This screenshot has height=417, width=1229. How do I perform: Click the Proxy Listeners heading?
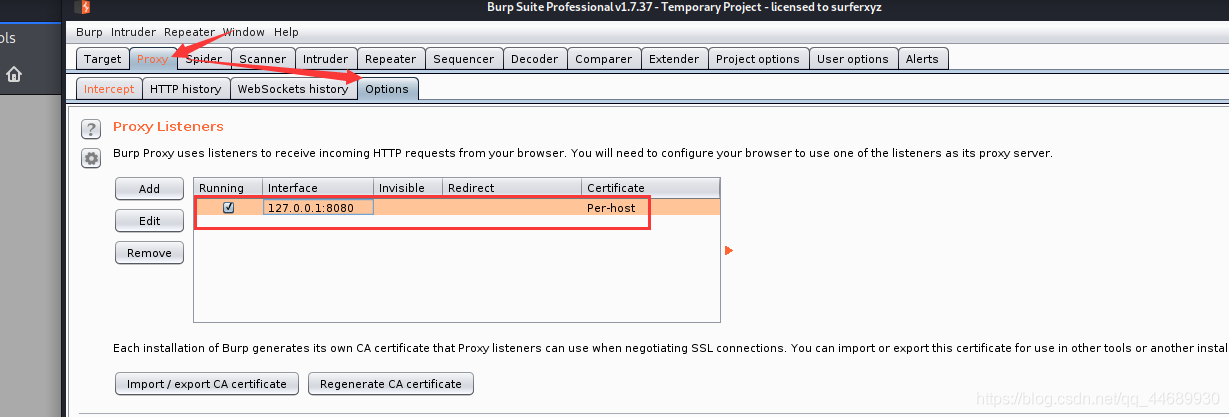click(168, 127)
